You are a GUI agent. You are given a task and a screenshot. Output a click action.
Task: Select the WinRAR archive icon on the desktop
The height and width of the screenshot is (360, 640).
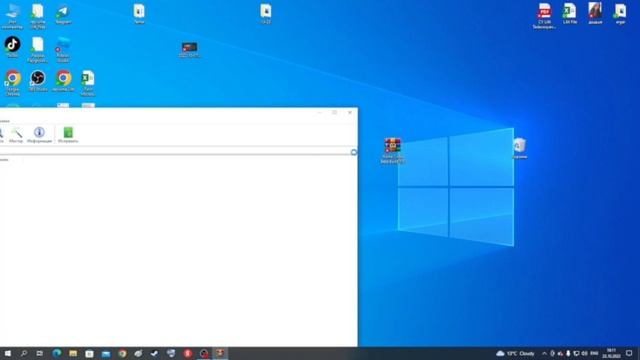pos(393,151)
